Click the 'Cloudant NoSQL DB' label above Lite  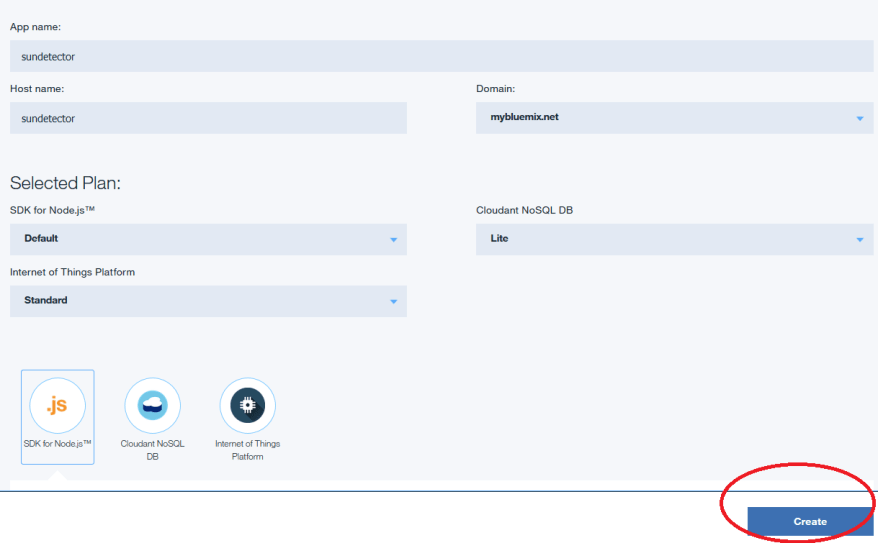pos(525,210)
